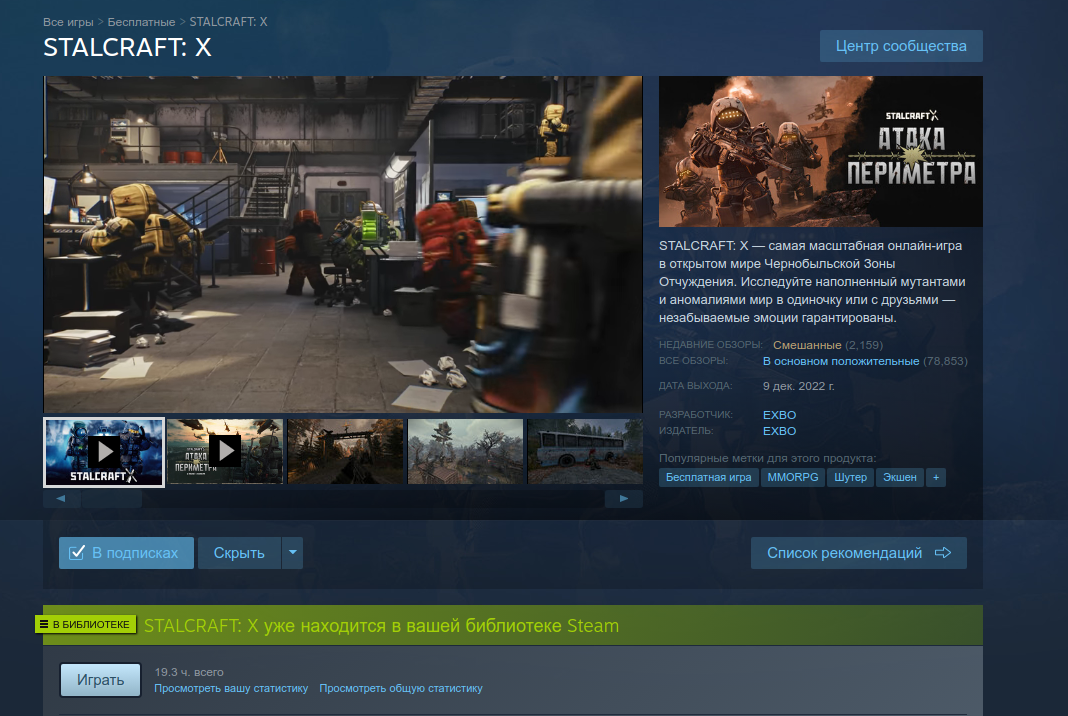Add a tag with the plus button

pos(936,478)
